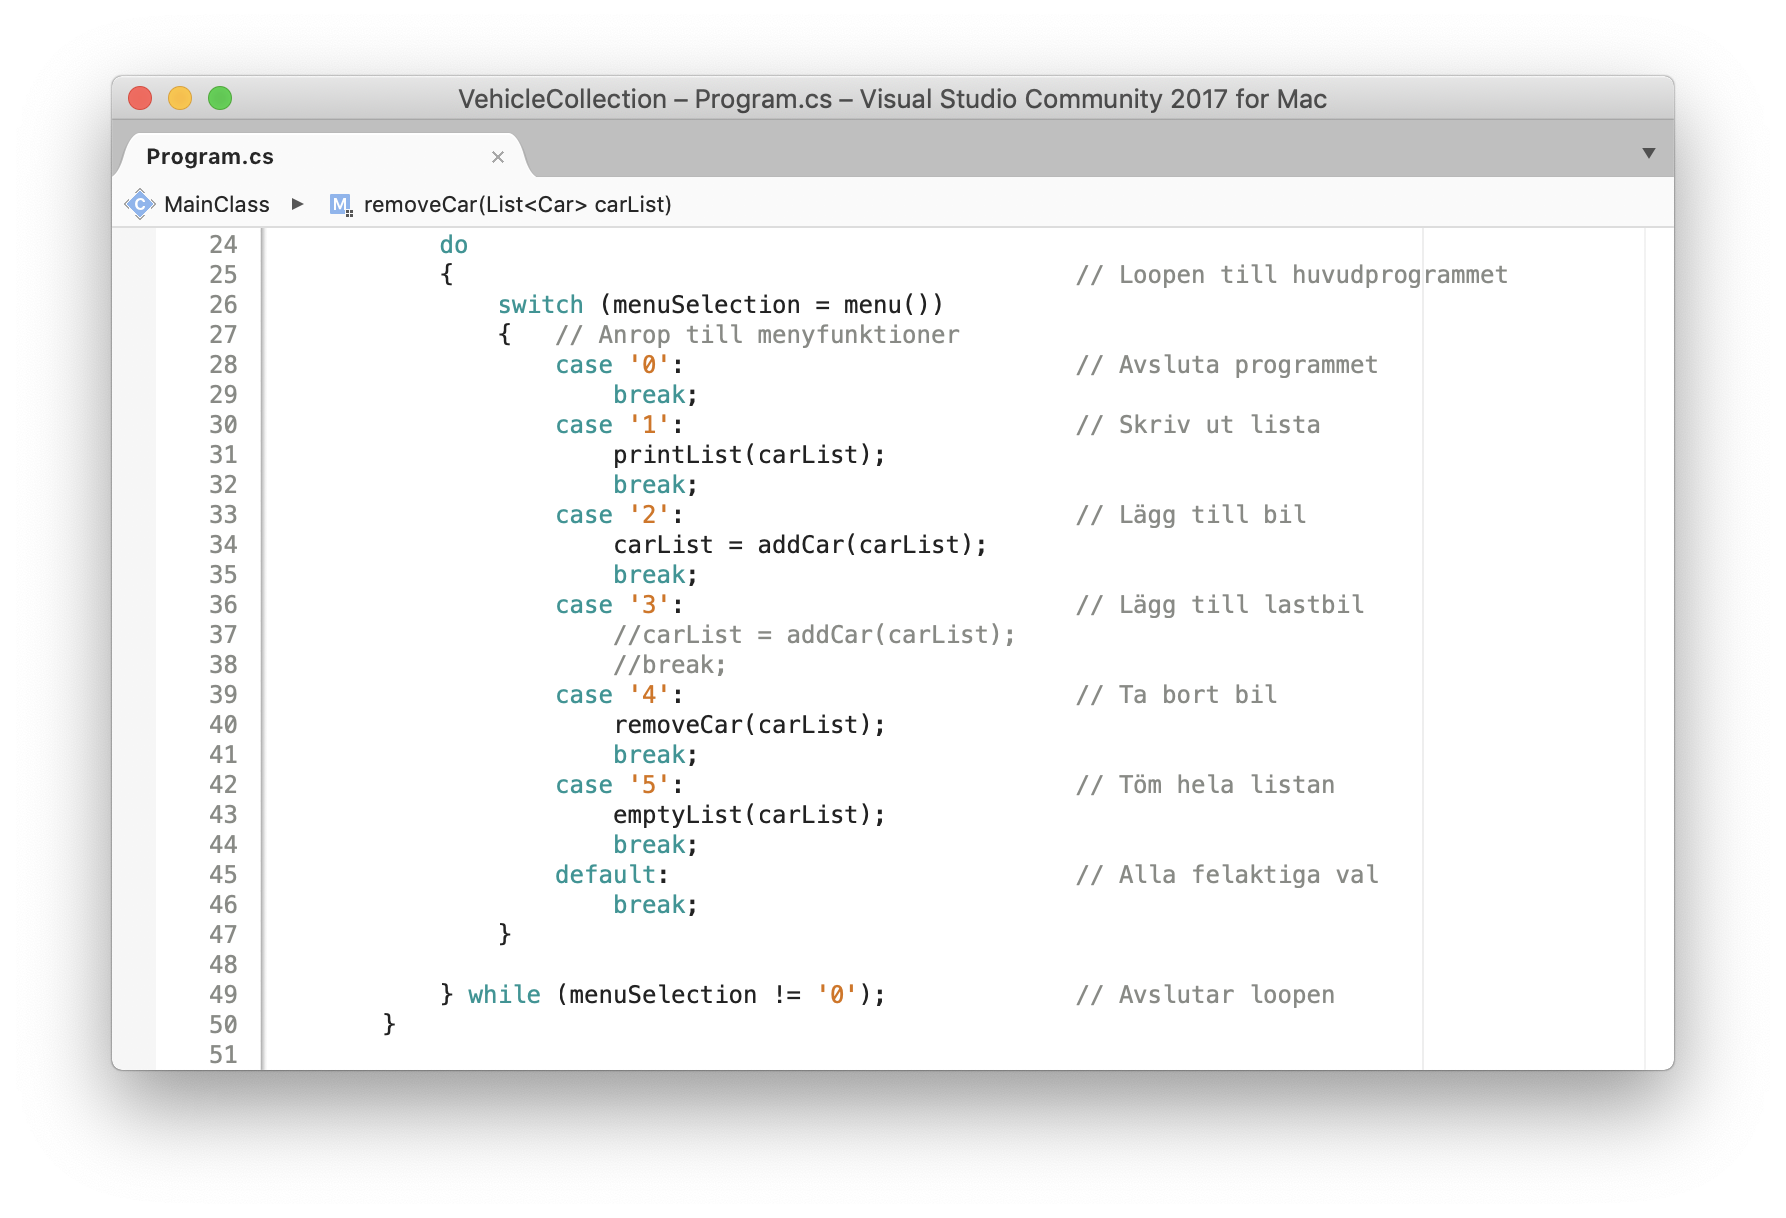Click 'while' keyword on line 49

pos(504,995)
